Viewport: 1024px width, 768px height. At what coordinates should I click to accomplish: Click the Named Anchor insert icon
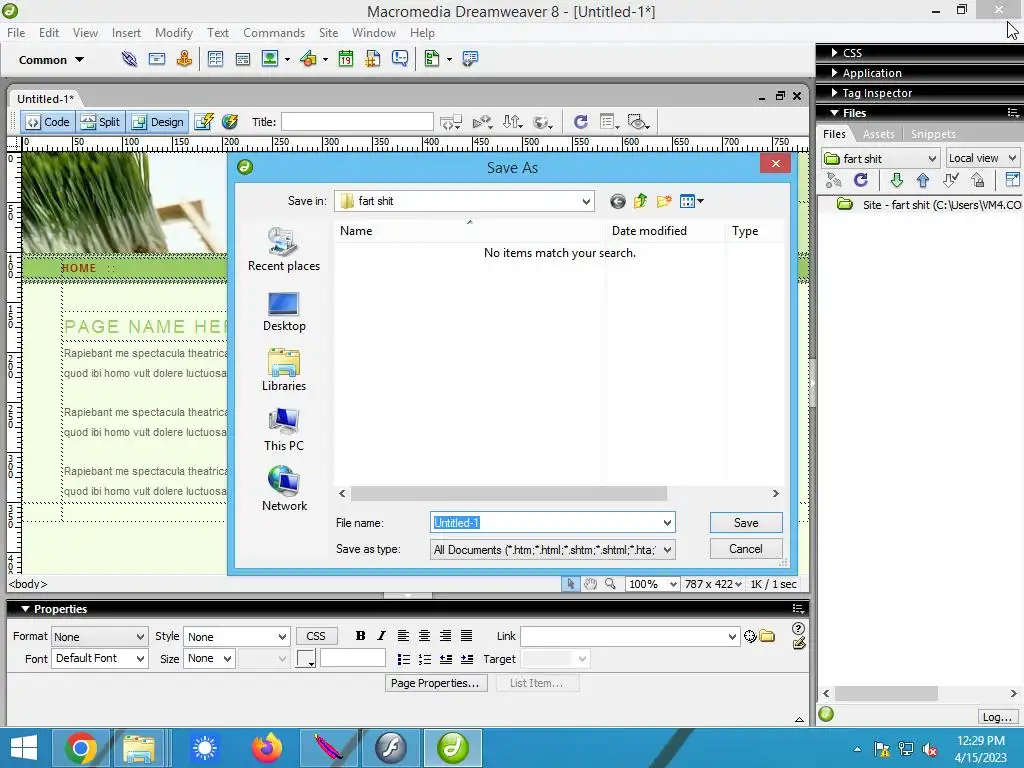[184, 59]
